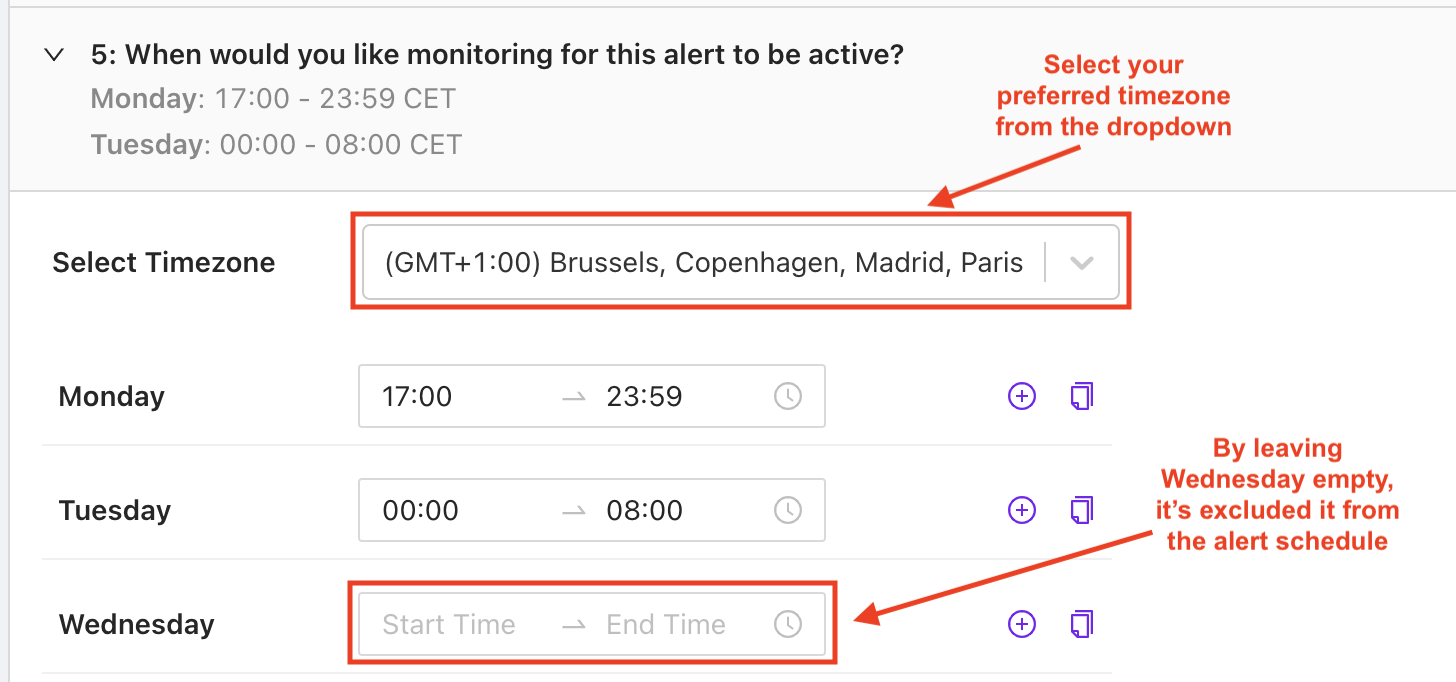Click the section 5 monitoring question heading

point(497,55)
